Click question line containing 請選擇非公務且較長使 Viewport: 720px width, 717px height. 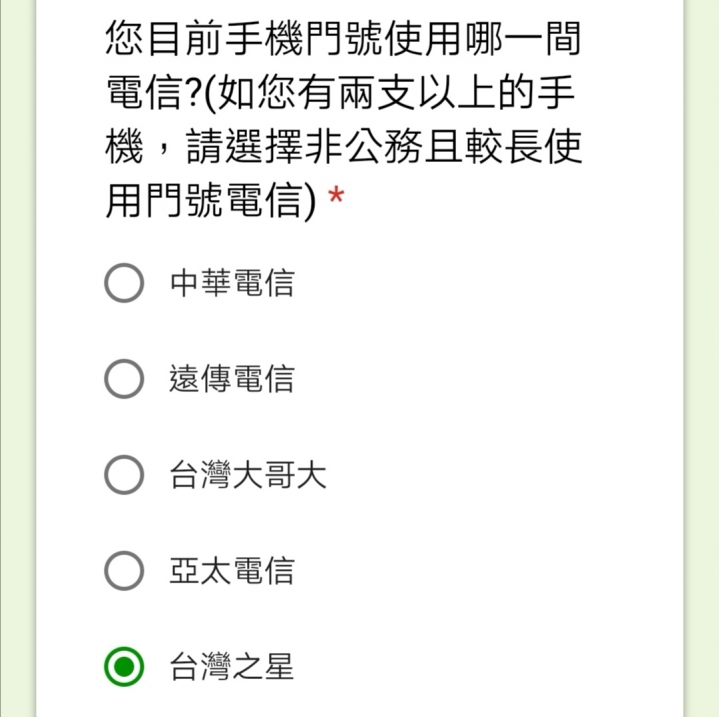click(x=343, y=147)
